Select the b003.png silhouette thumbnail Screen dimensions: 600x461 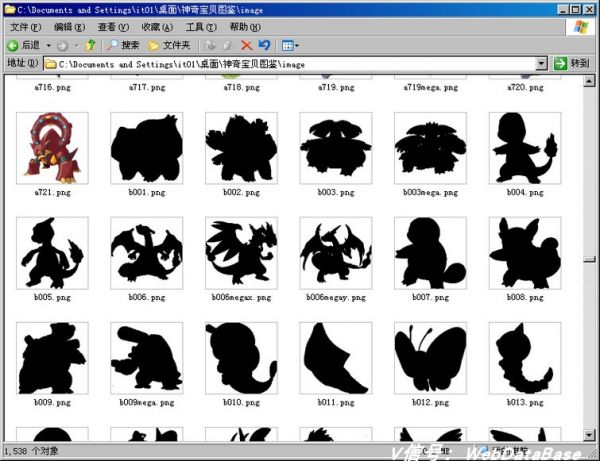tap(336, 148)
